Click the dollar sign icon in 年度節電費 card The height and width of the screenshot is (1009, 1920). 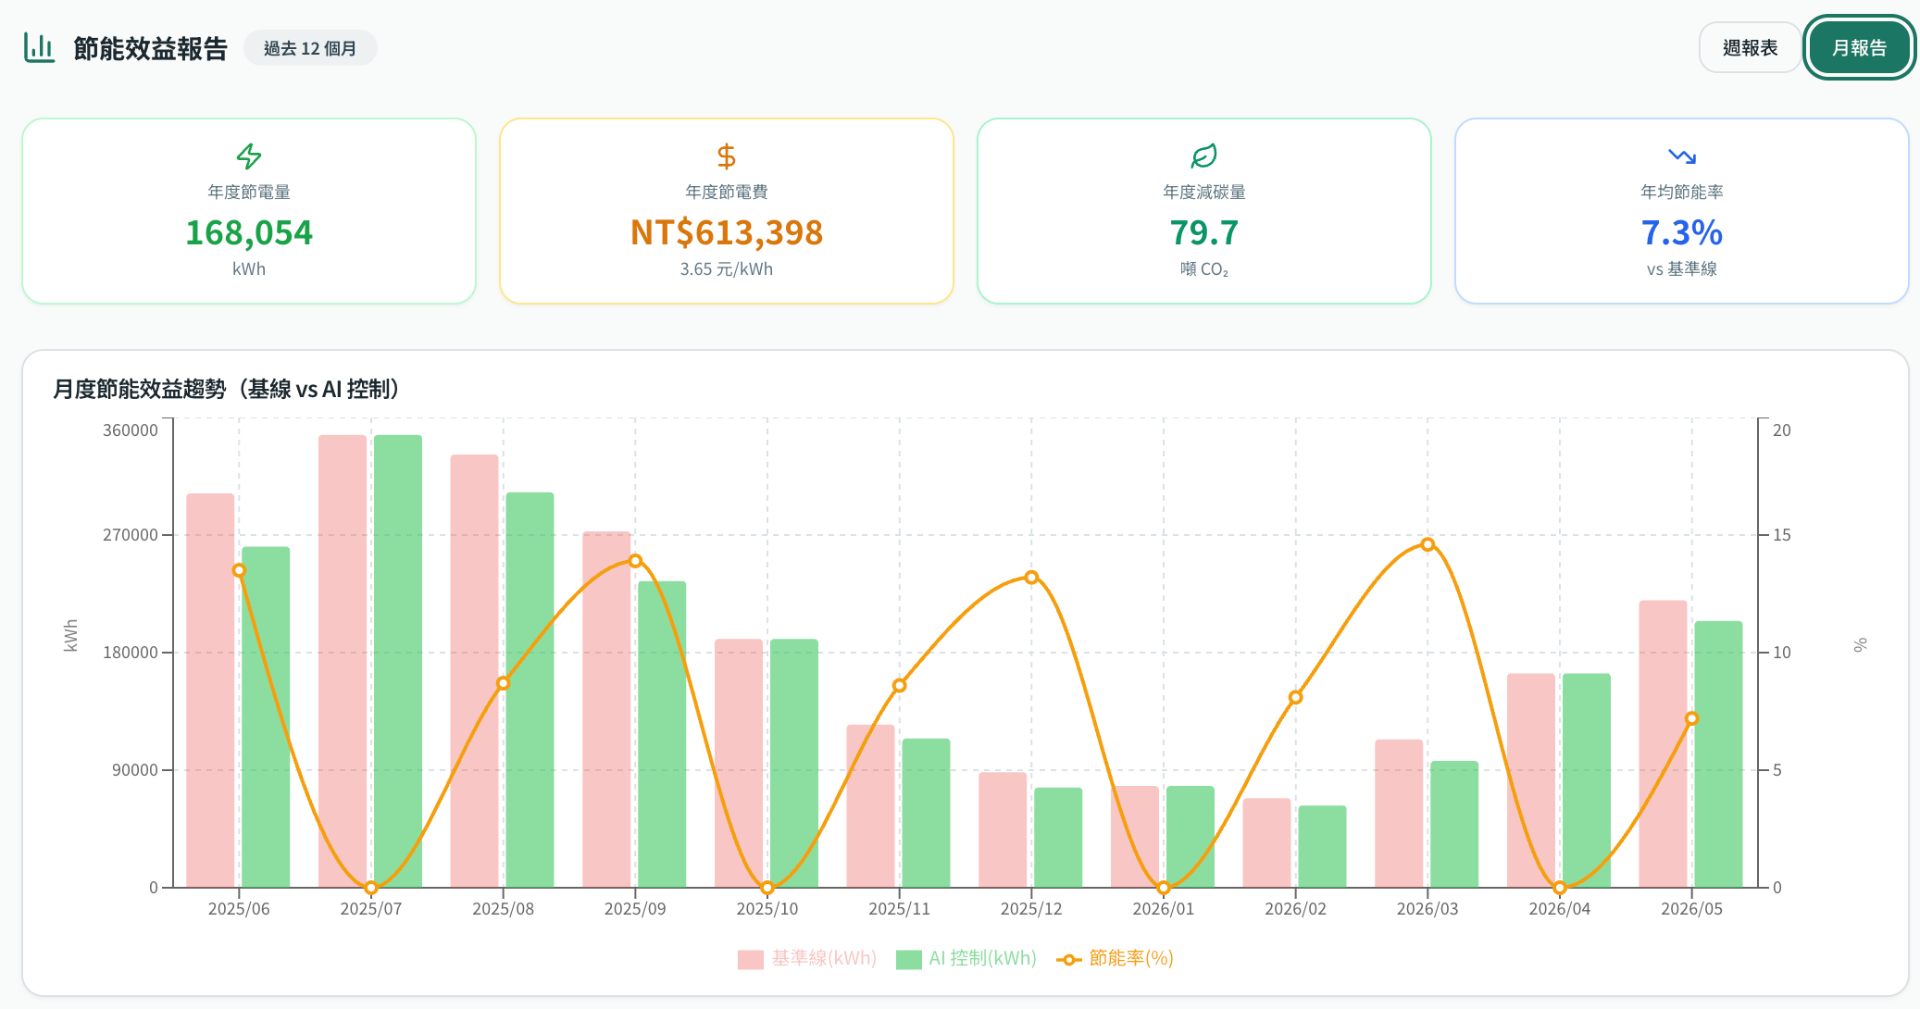pos(726,156)
